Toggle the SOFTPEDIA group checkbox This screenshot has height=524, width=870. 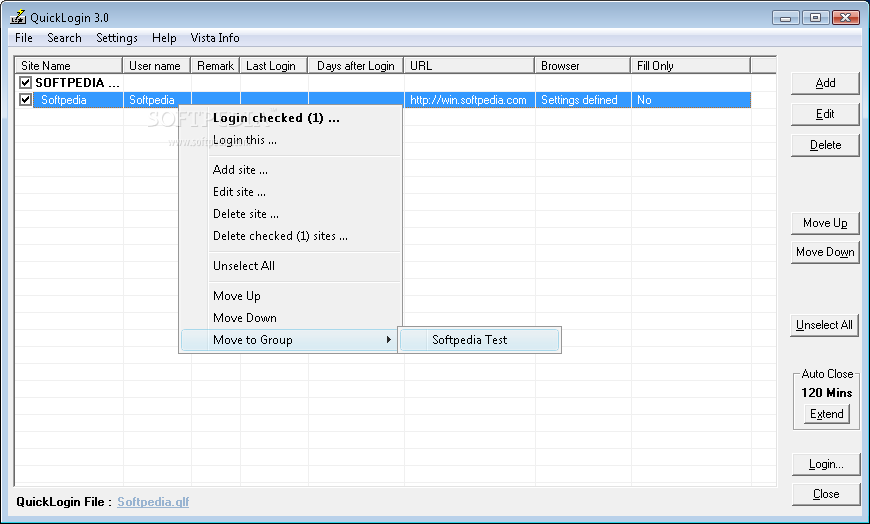tap(25, 83)
